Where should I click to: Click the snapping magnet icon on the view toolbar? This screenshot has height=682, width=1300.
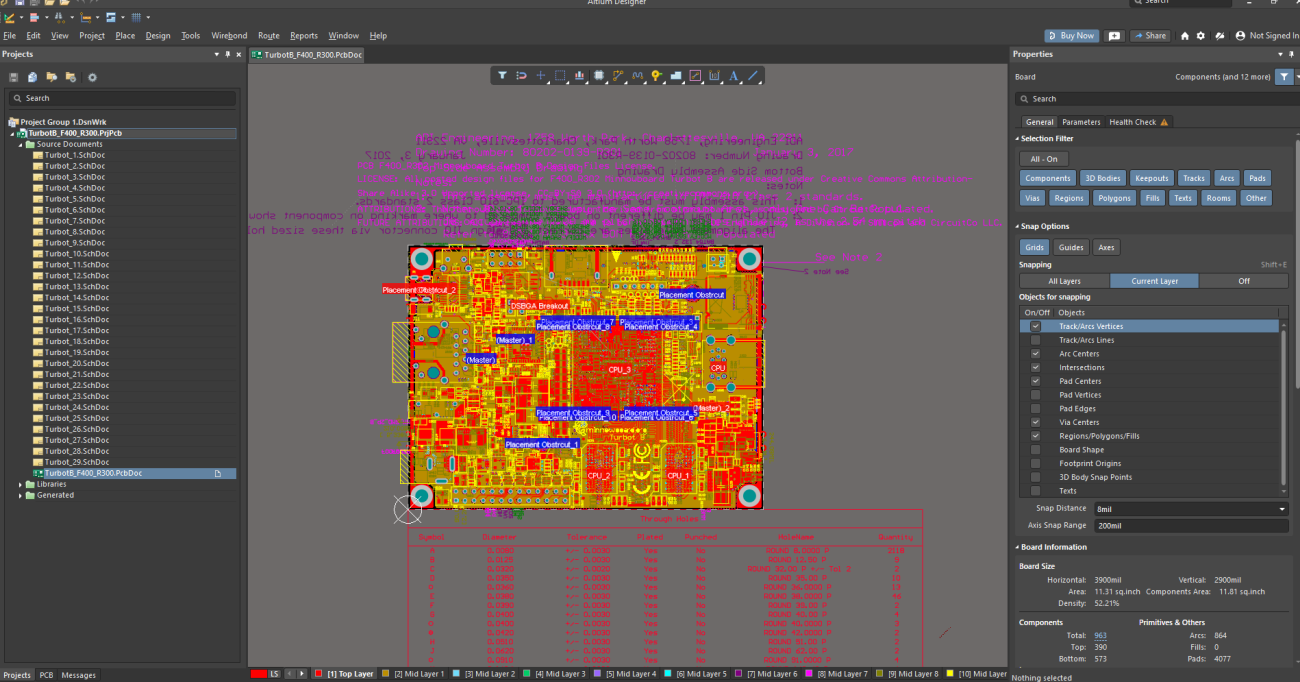pyautogui.click(x=521, y=75)
